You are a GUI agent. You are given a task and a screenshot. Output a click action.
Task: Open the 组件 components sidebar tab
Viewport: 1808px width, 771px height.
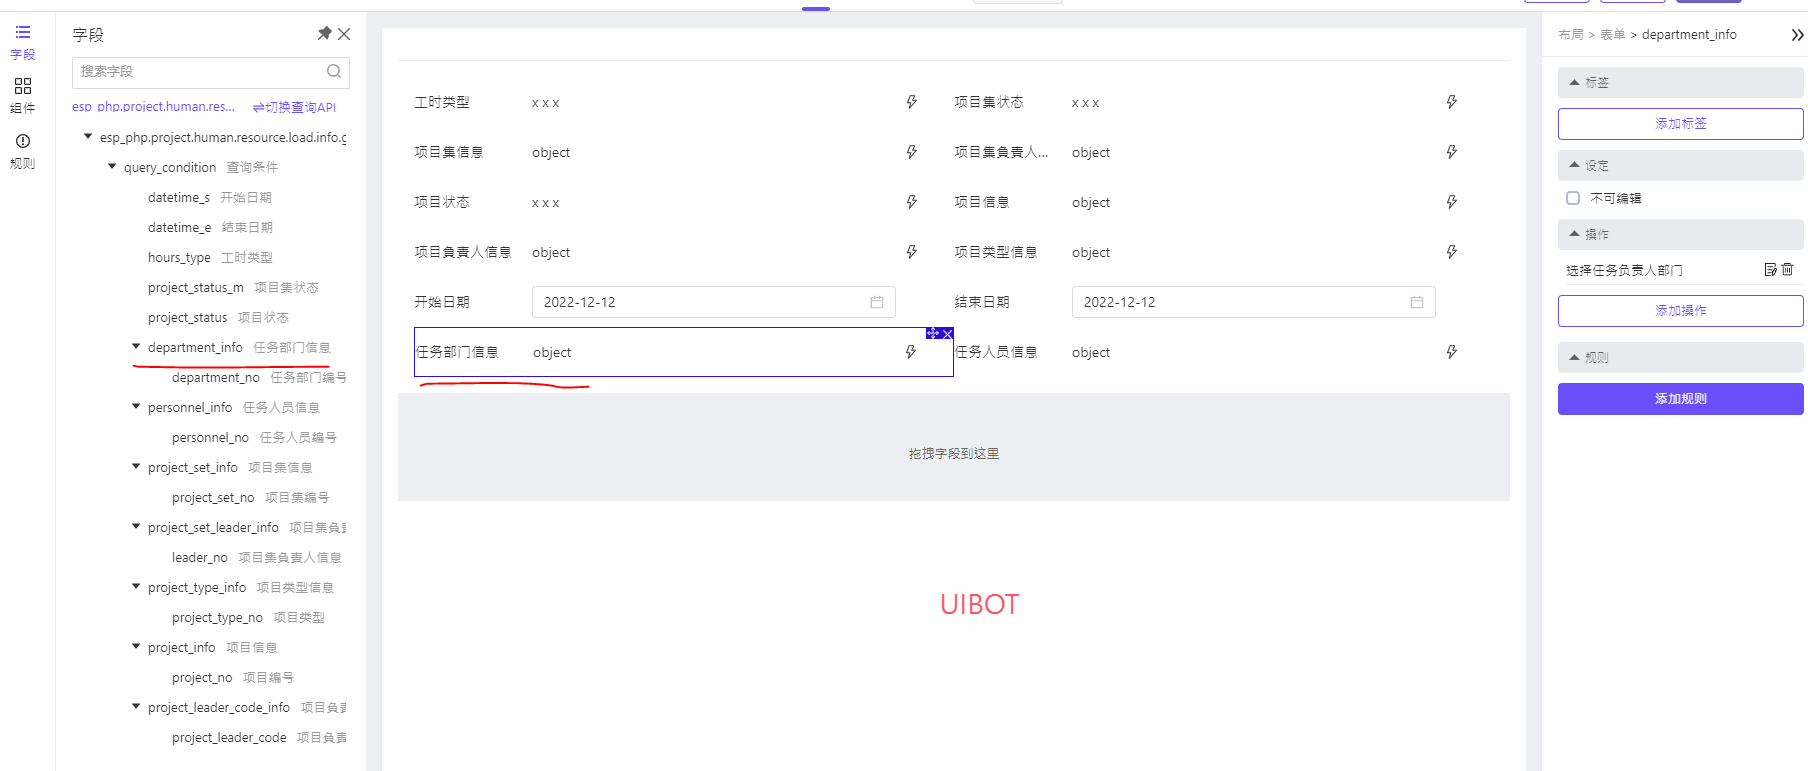pos(22,95)
